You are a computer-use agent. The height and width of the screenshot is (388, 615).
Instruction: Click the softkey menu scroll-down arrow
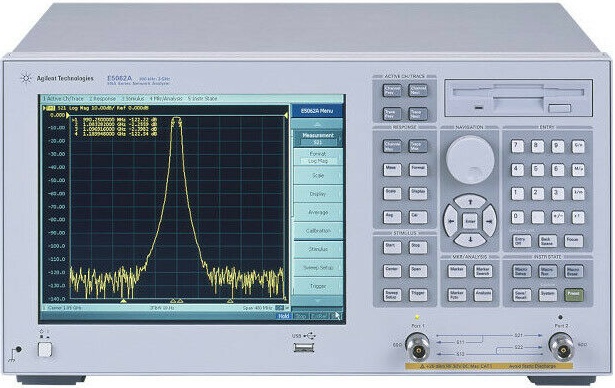pyautogui.click(x=318, y=301)
